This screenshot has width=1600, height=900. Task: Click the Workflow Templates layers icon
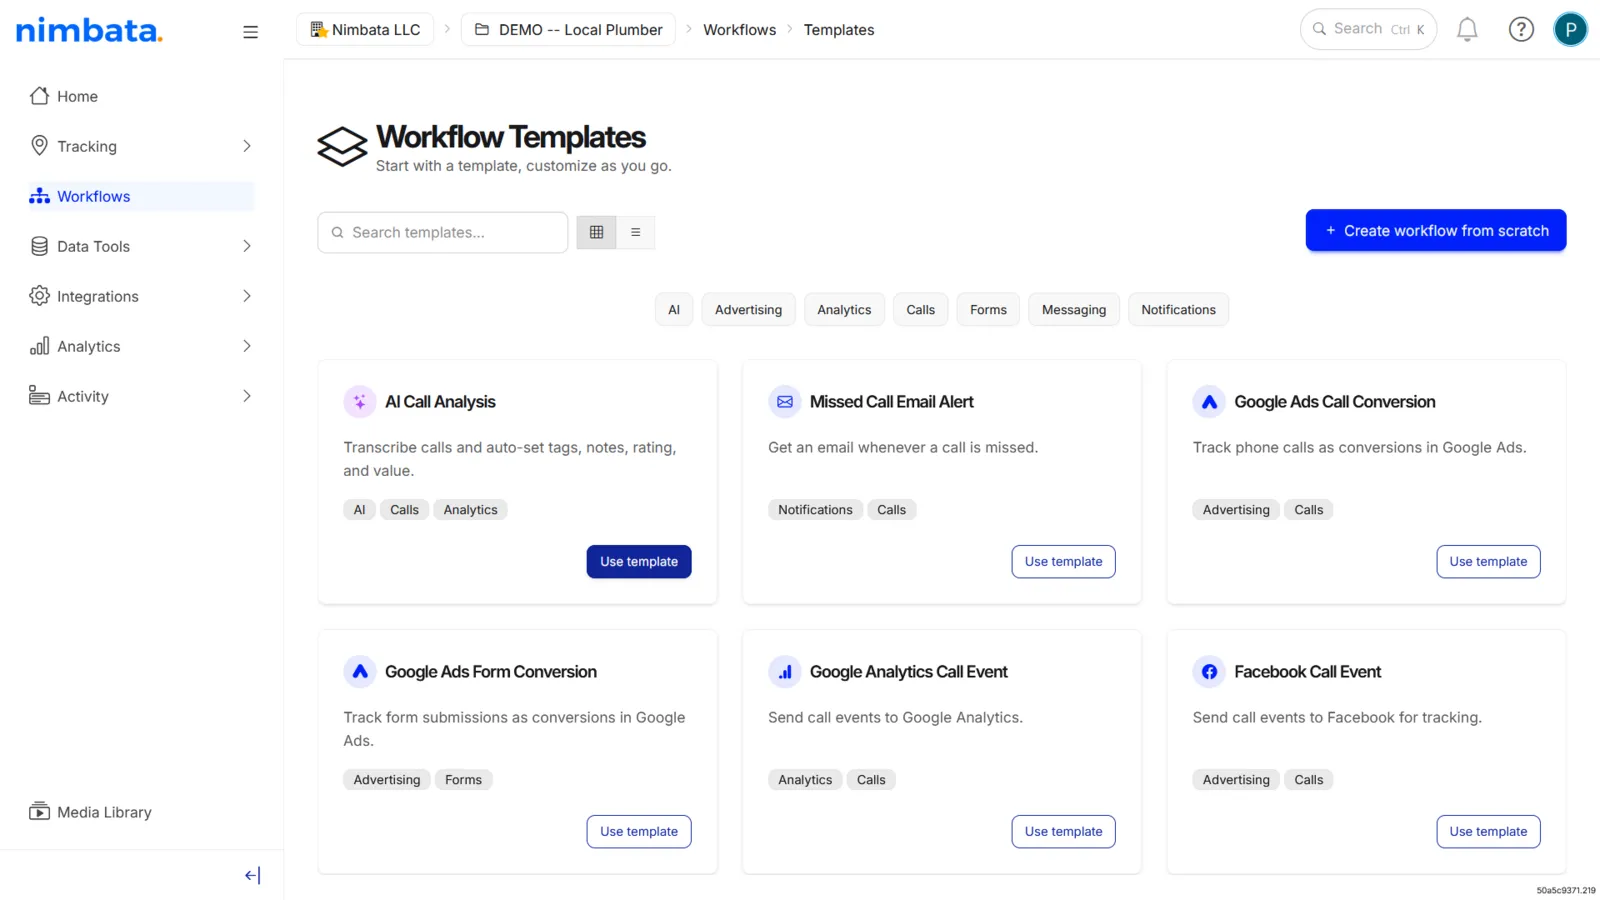(x=342, y=147)
